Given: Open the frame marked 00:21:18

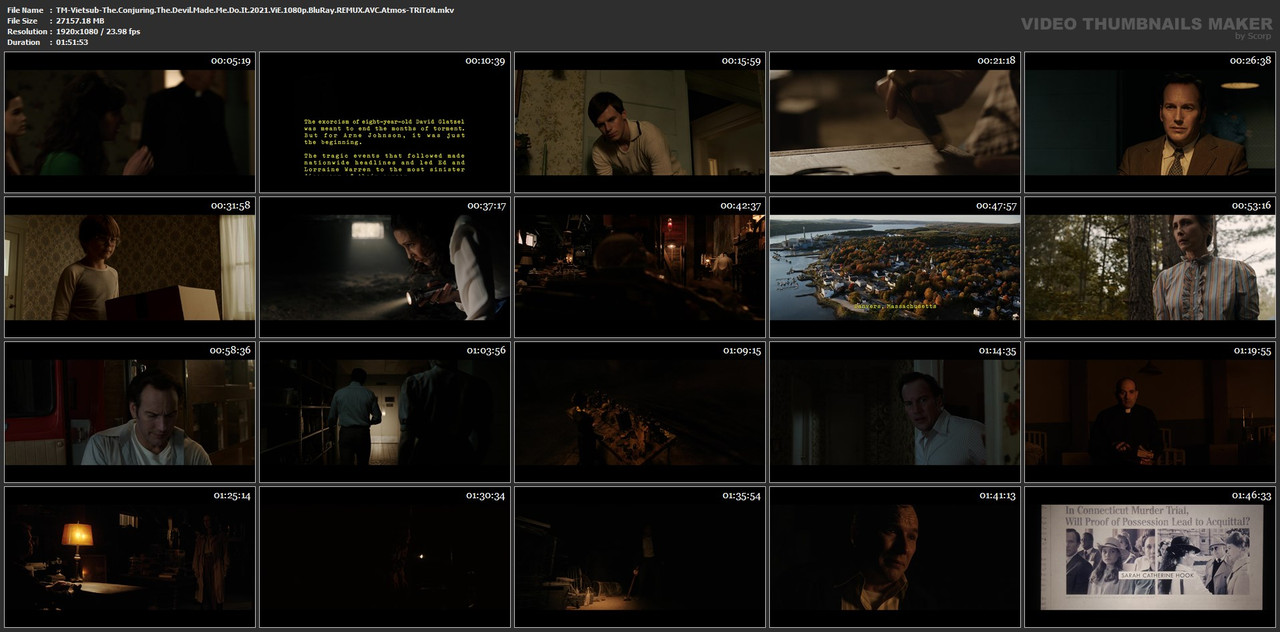Looking at the screenshot, I should pyautogui.click(x=895, y=122).
